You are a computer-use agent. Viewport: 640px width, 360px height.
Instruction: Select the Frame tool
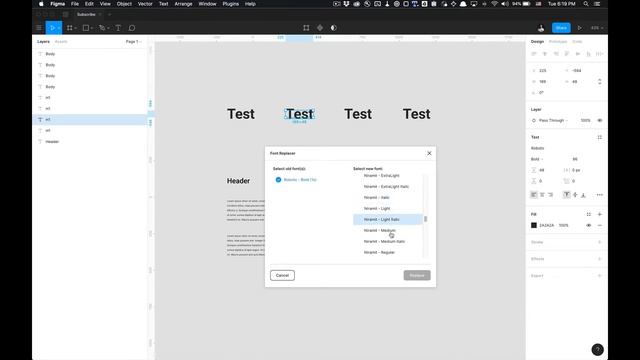[x=69, y=28]
